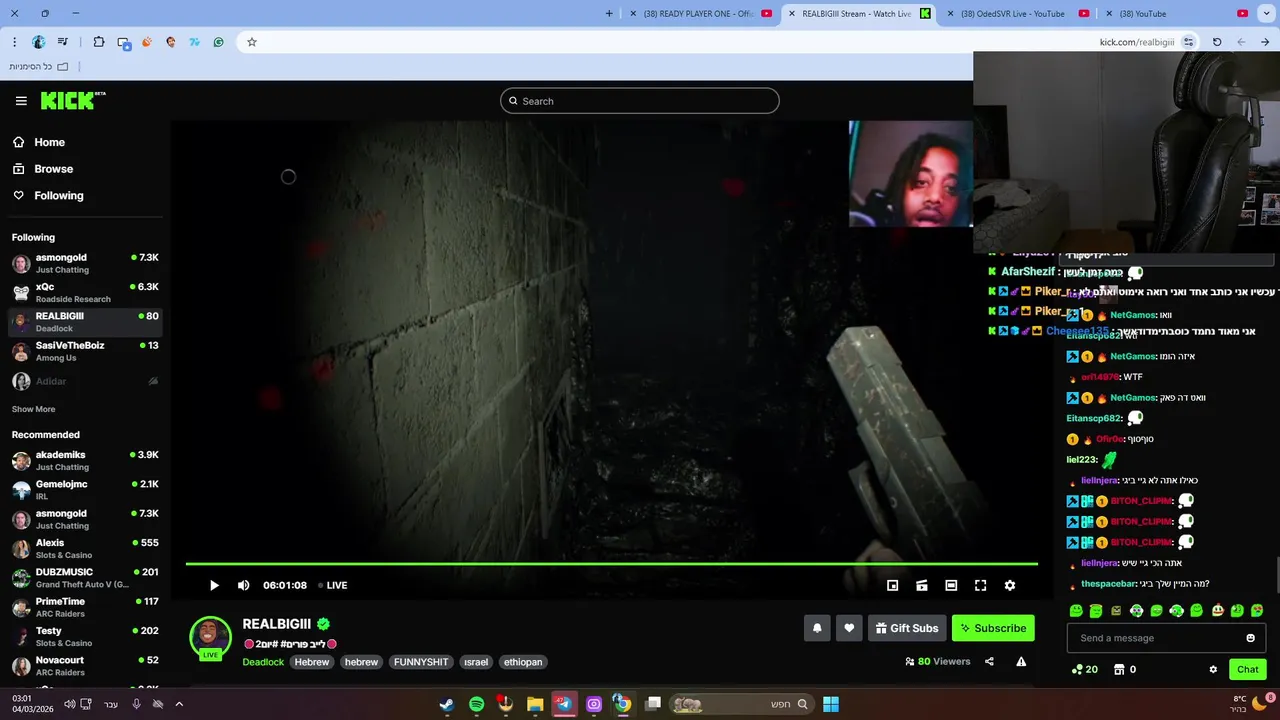
Task: Report stream with warning triangle icon
Action: tap(1021, 661)
